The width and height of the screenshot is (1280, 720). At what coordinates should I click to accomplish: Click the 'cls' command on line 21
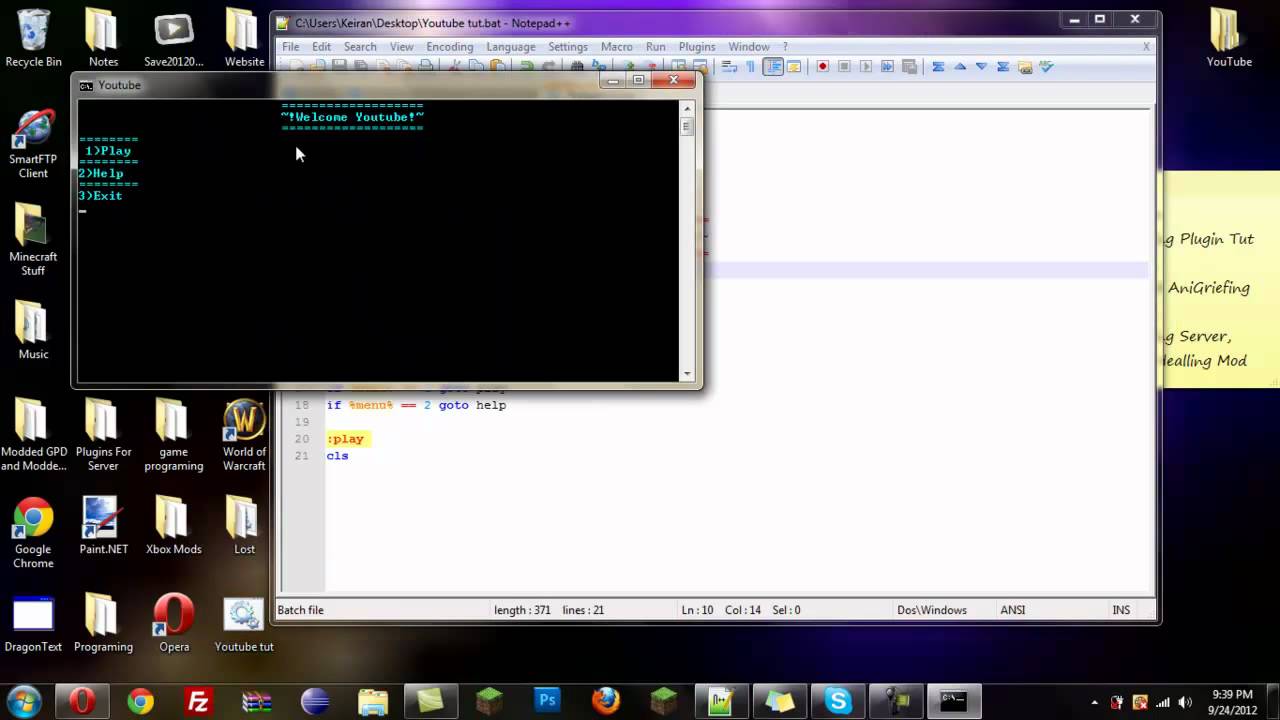(x=338, y=456)
